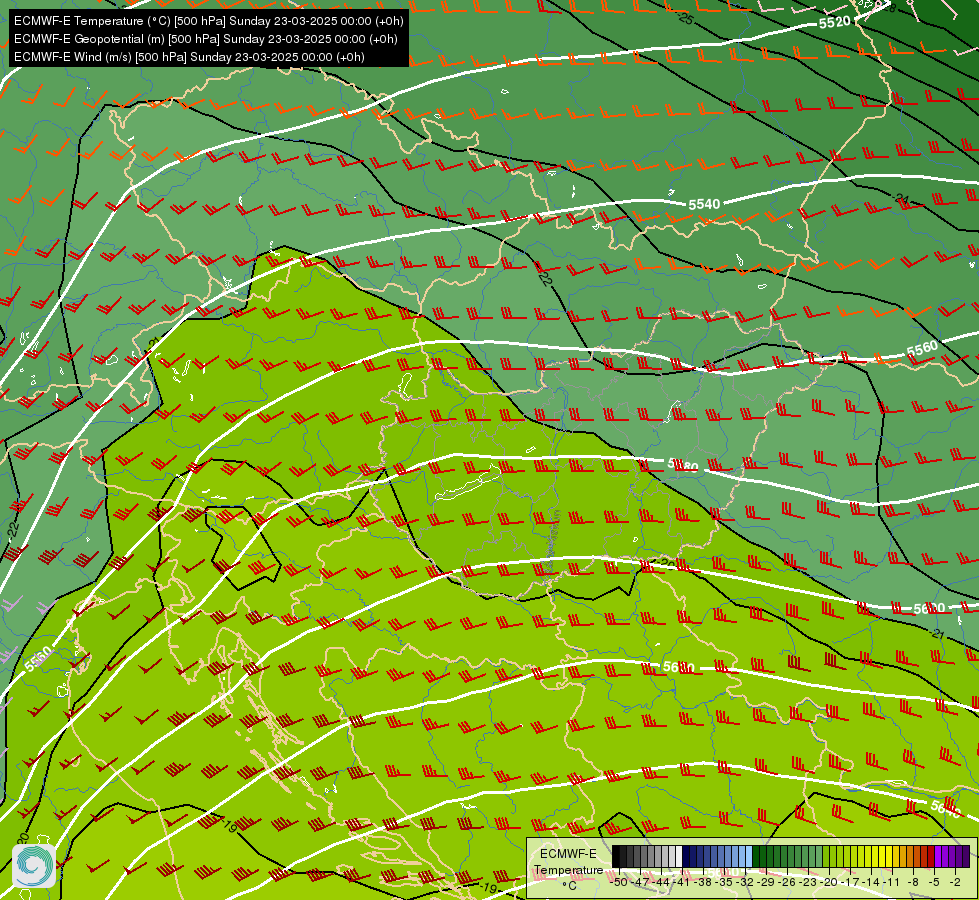Click the -26 value on temperature scale
Viewport: 979px width, 900px height.
[x=787, y=882]
